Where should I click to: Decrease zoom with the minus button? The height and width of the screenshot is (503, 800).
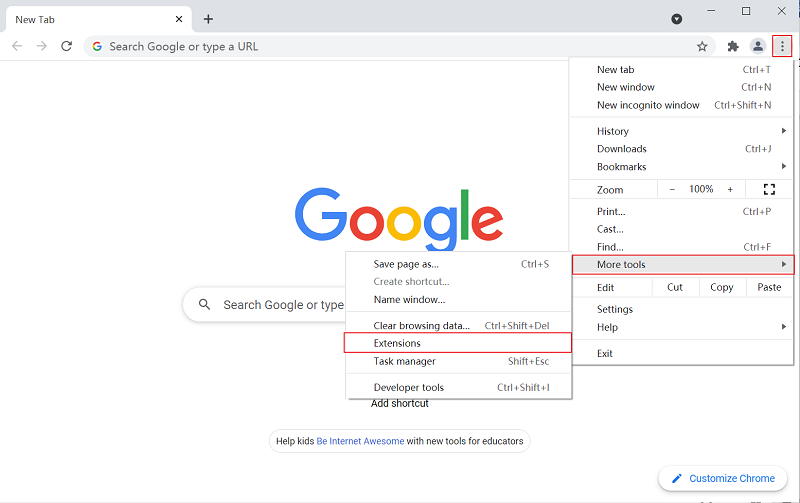pyautogui.click(x=672, y=190)
